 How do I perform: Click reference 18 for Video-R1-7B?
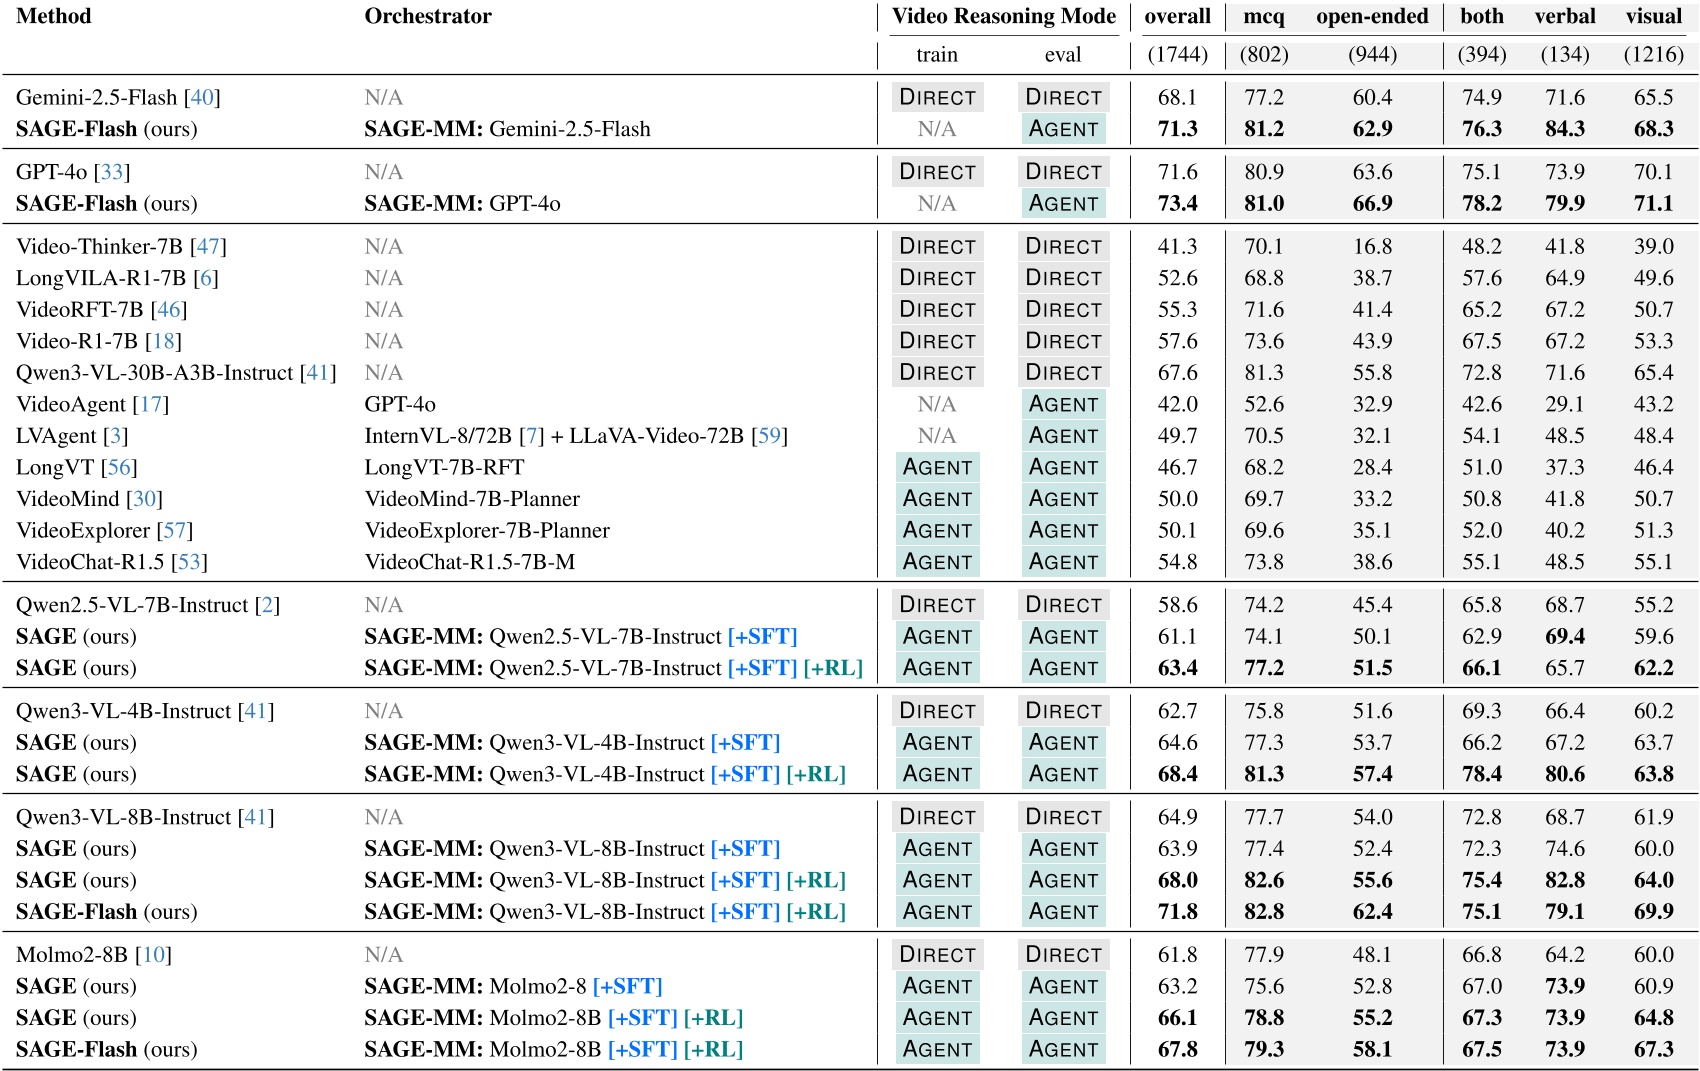pyautogui.click(x=163, y=341)
